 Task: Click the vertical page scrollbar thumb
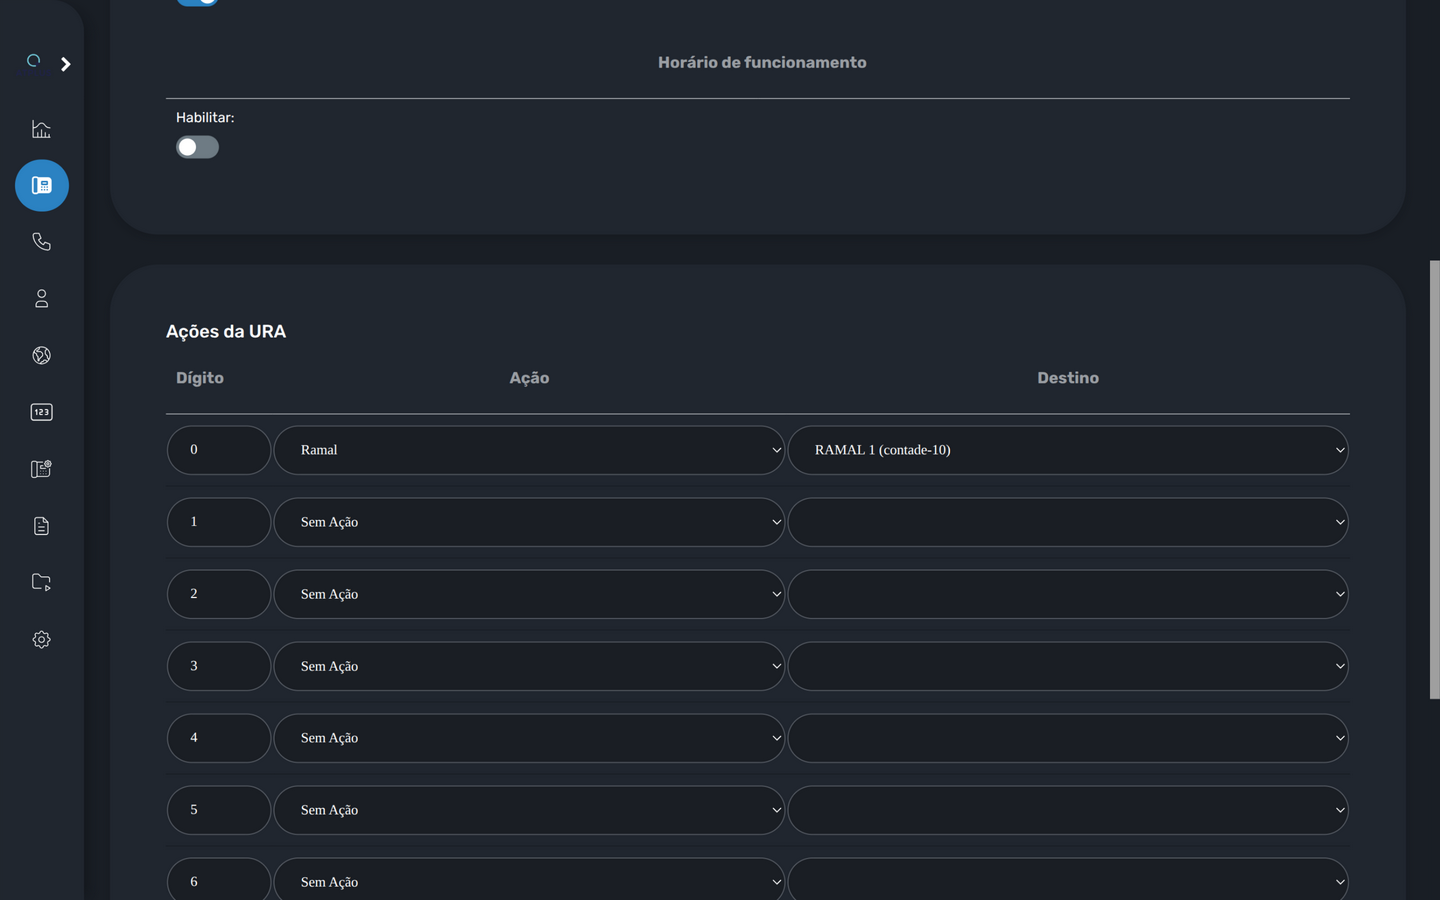[1434, 480]
